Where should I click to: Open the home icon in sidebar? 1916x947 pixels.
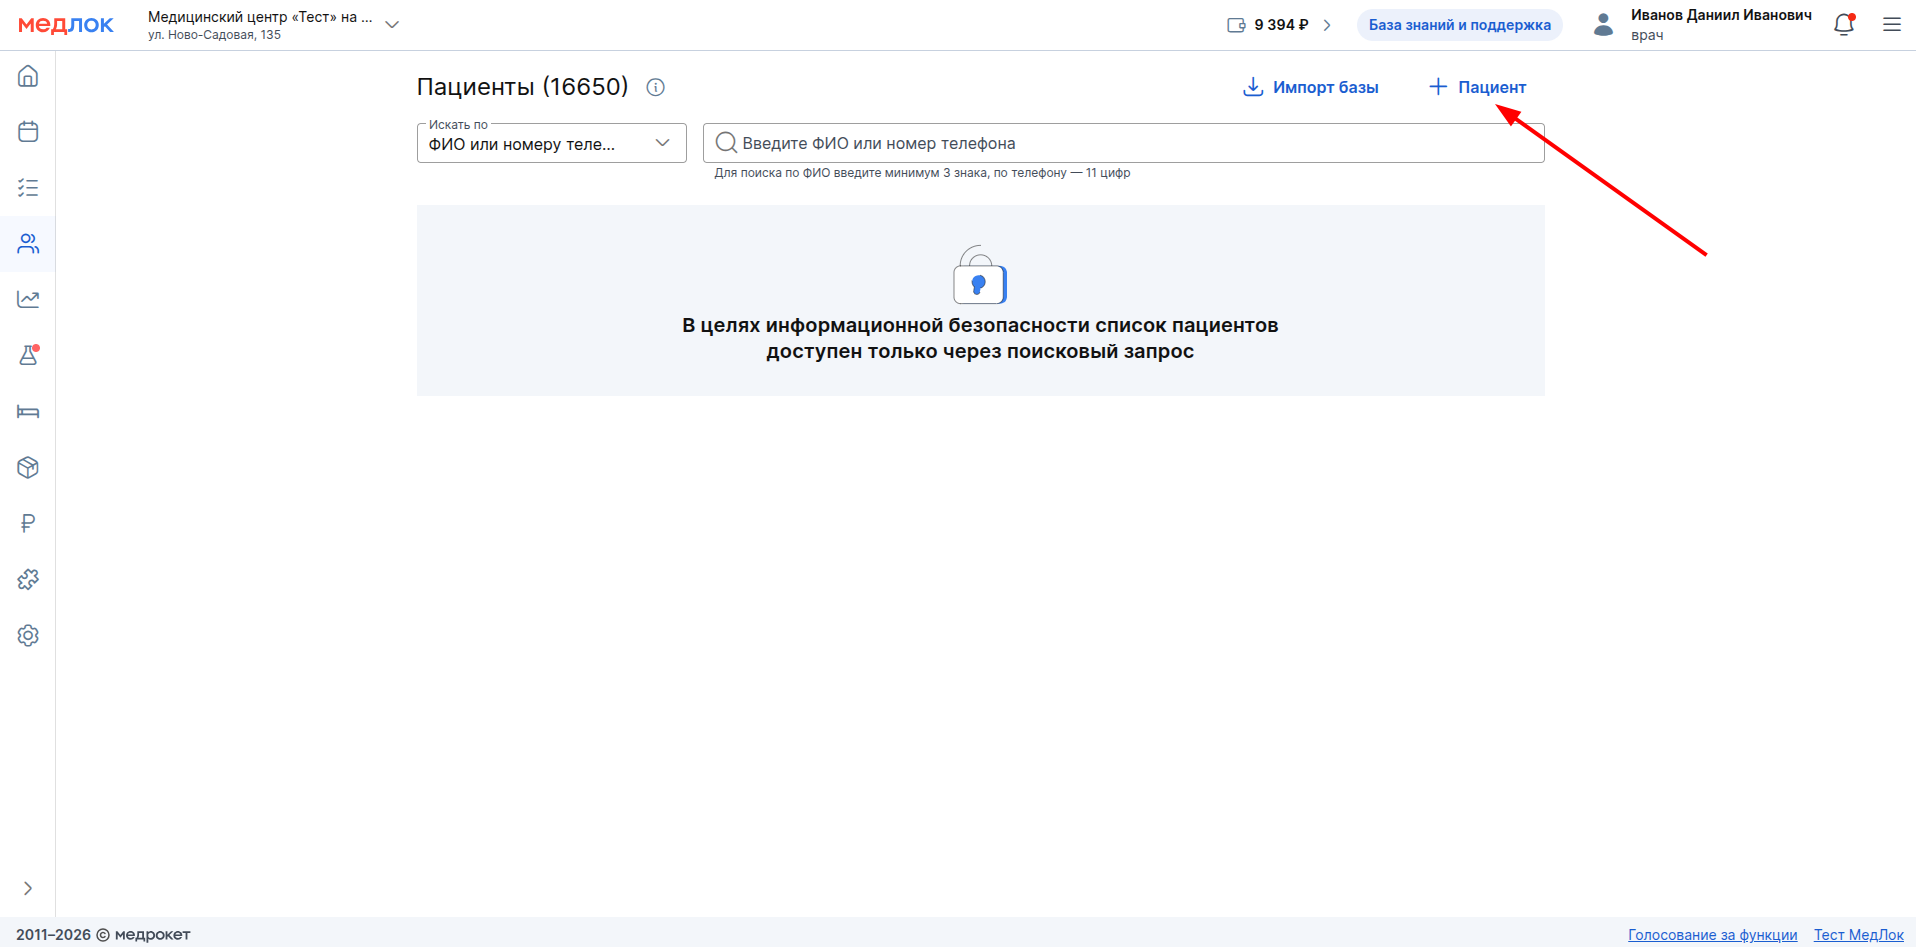(x=28, y=76)
